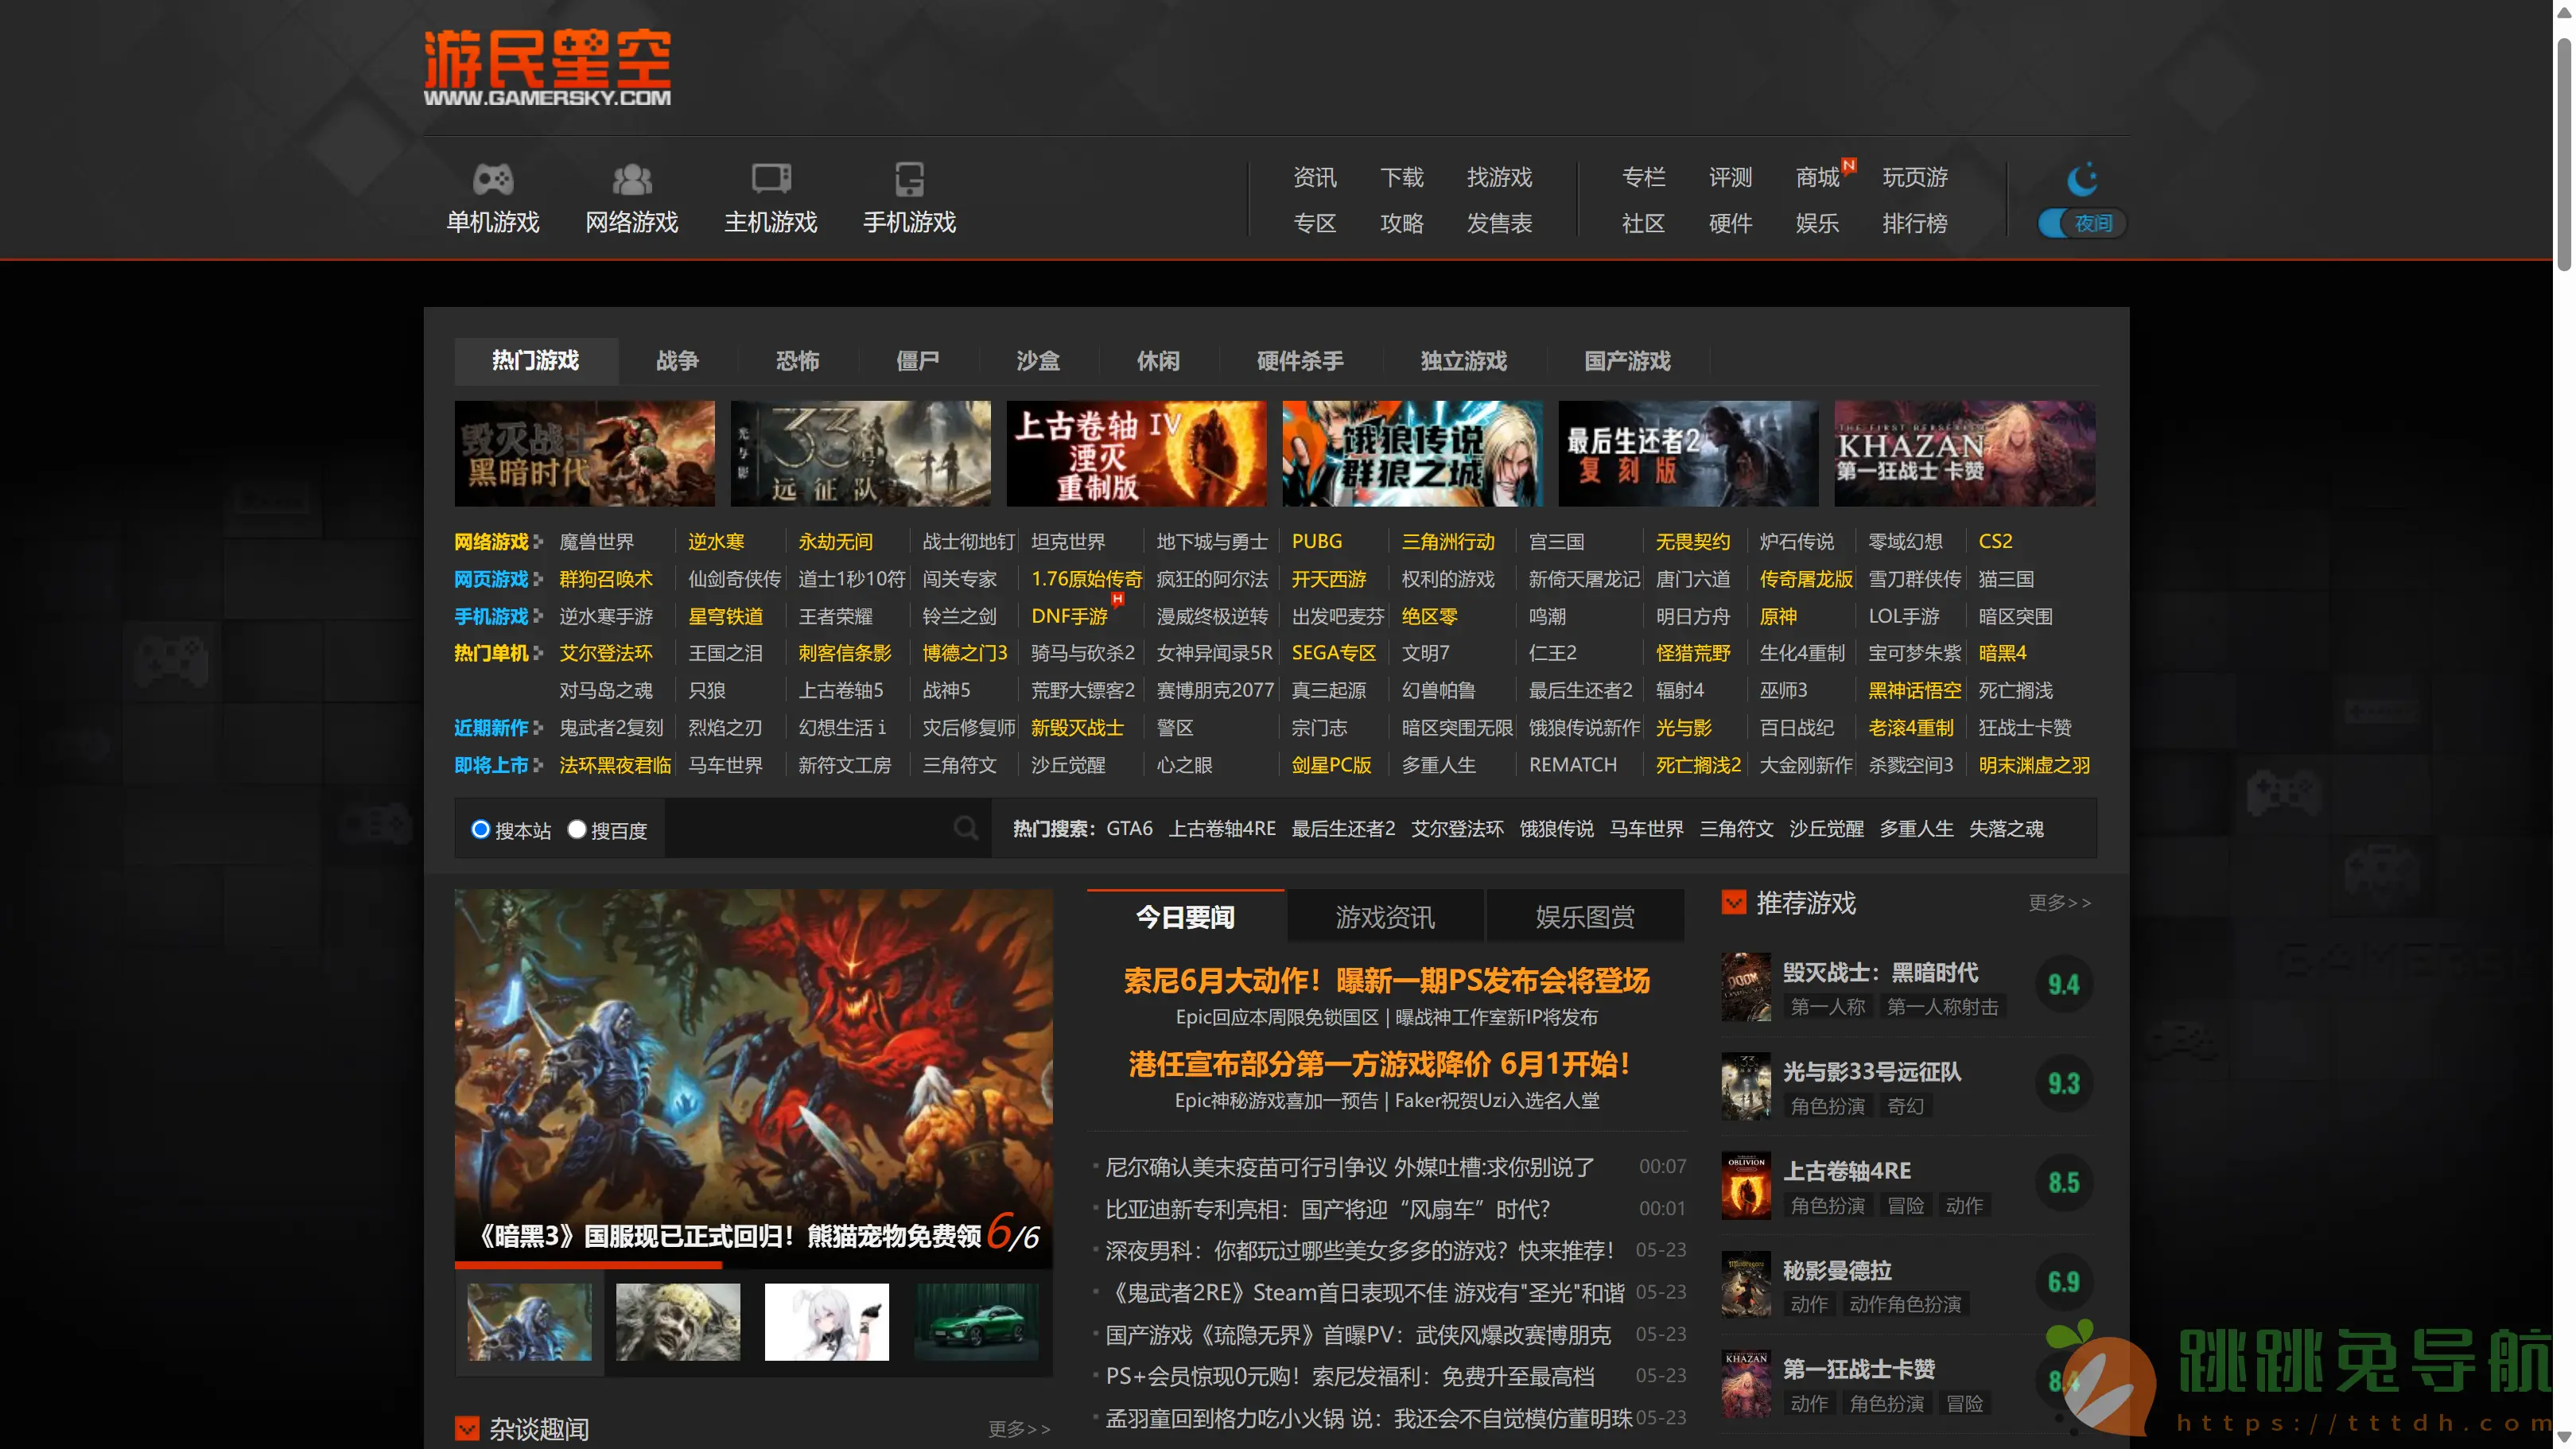Click the red slideshow progress bar
This screenshot has height=1449, width=2576.
pyautogui.click(x=588, y=1265)
